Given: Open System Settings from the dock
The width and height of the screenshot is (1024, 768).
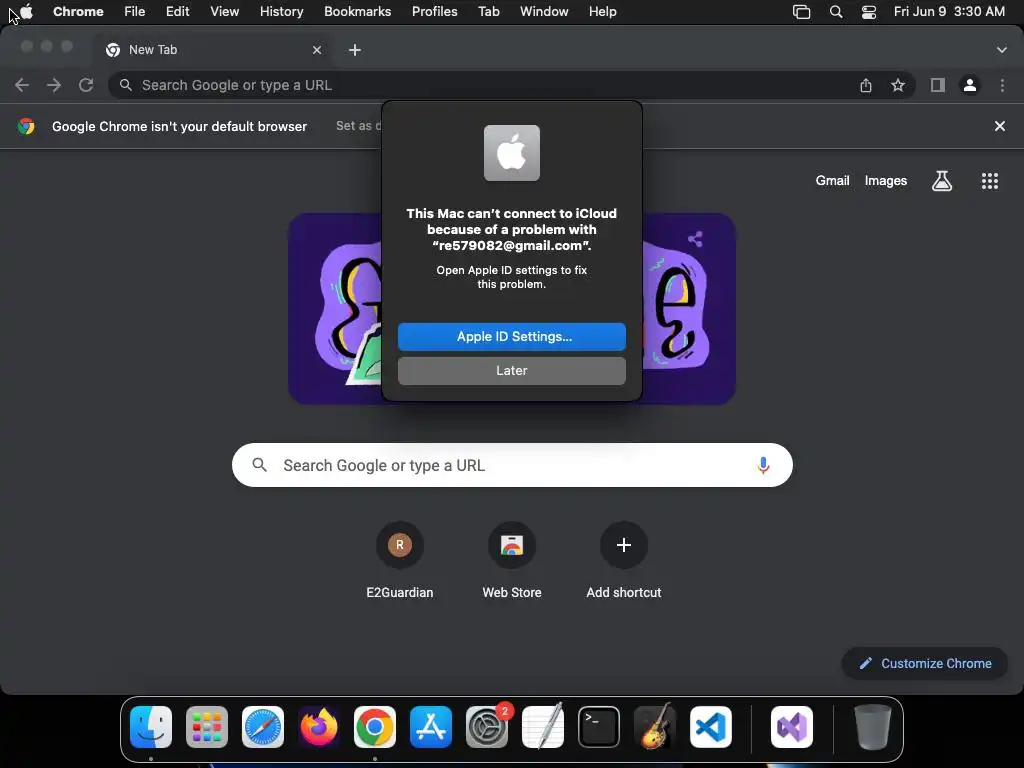Looking at the screenshot, I should [x=487, y=727].
